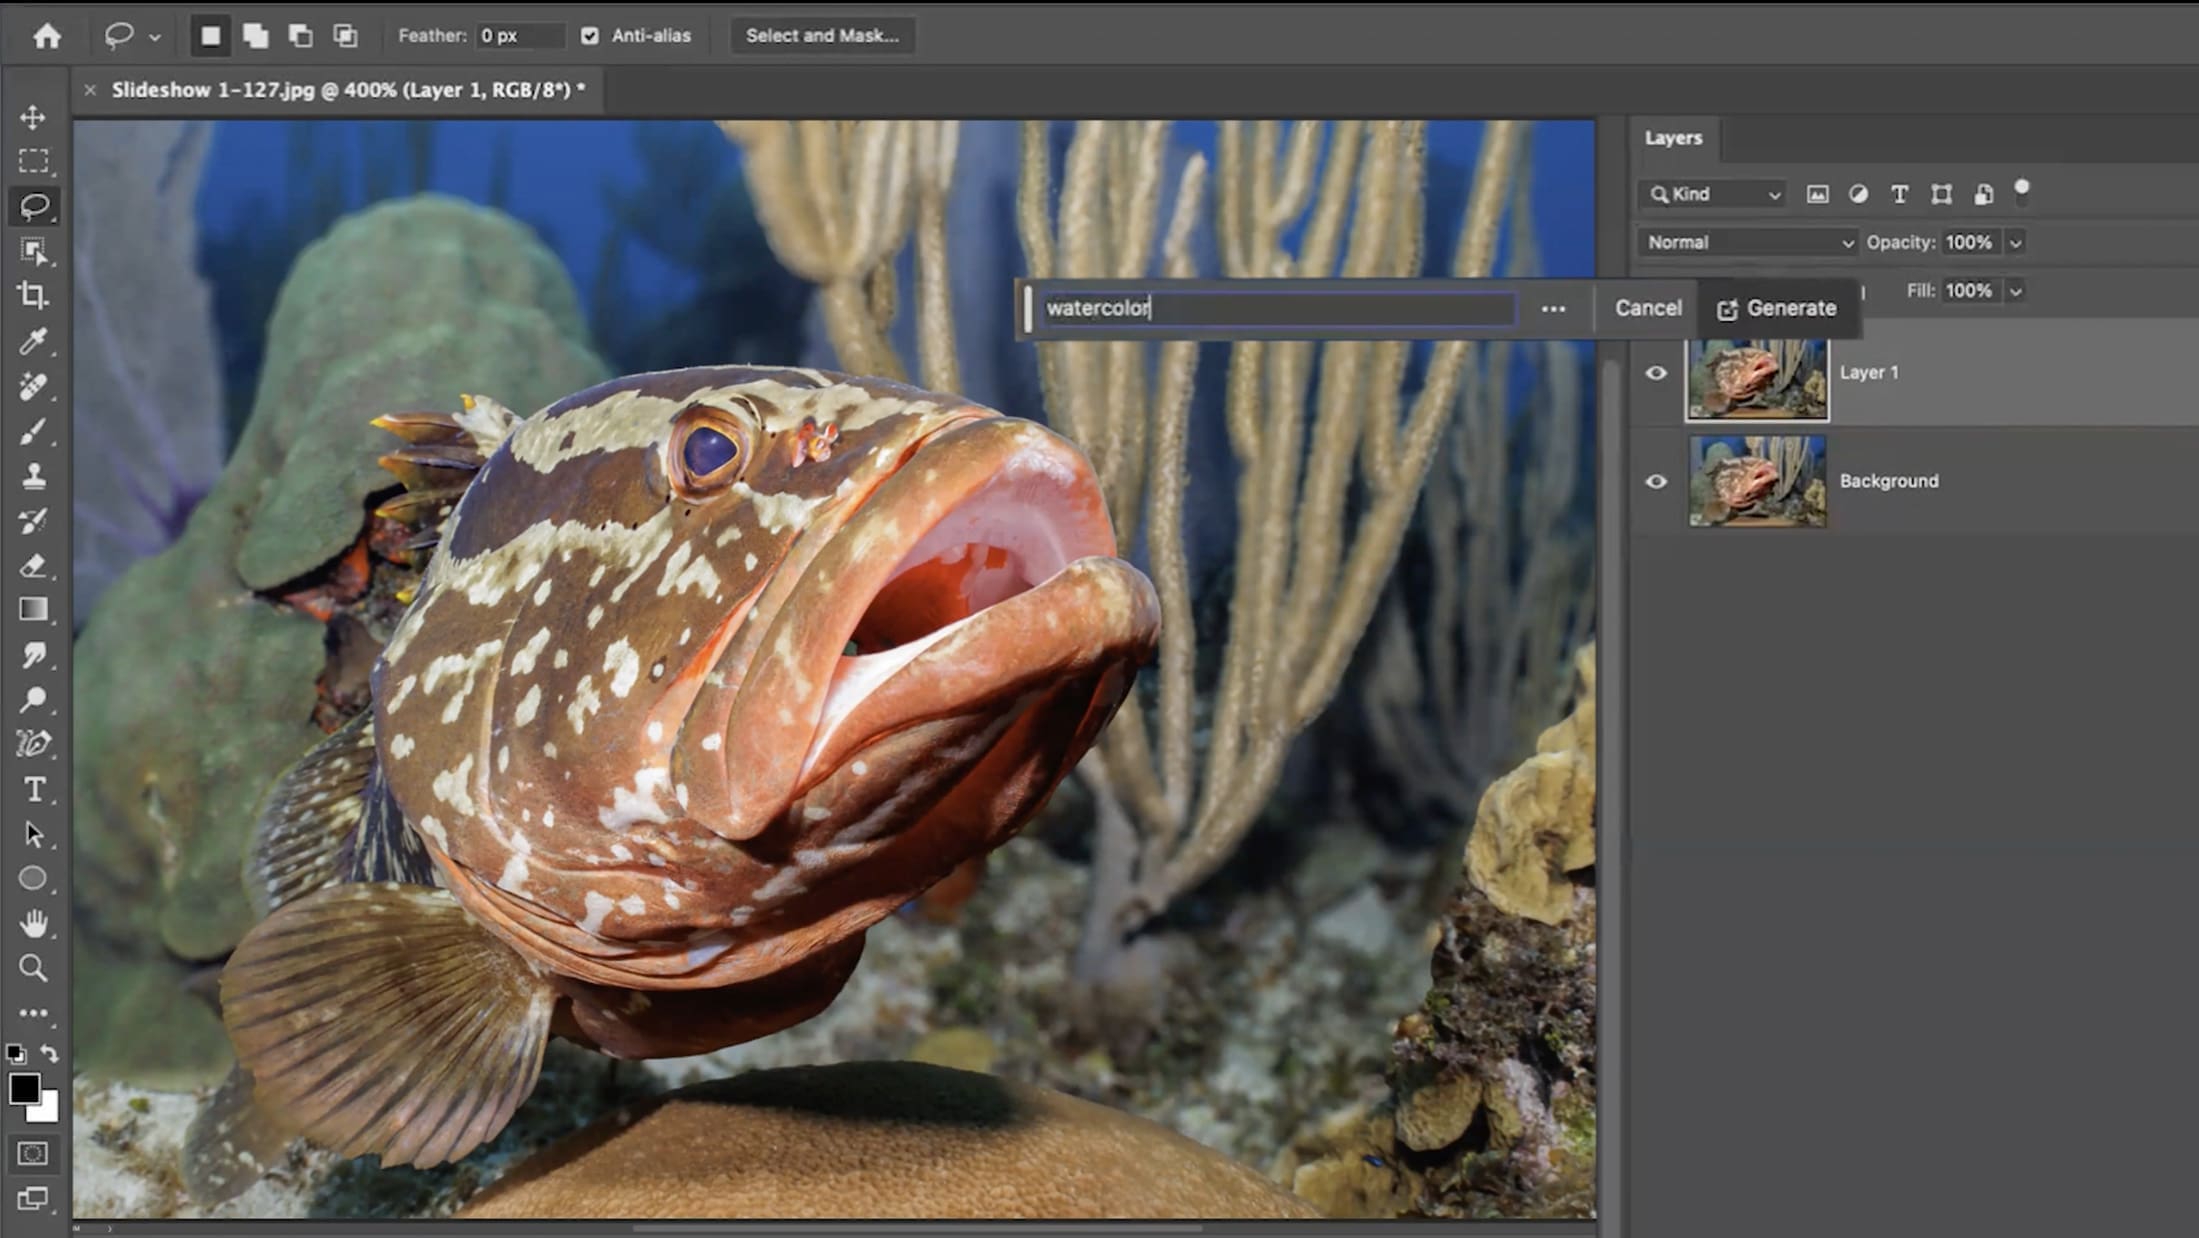Select the Lasso tool in toolbar

[33, 206]
